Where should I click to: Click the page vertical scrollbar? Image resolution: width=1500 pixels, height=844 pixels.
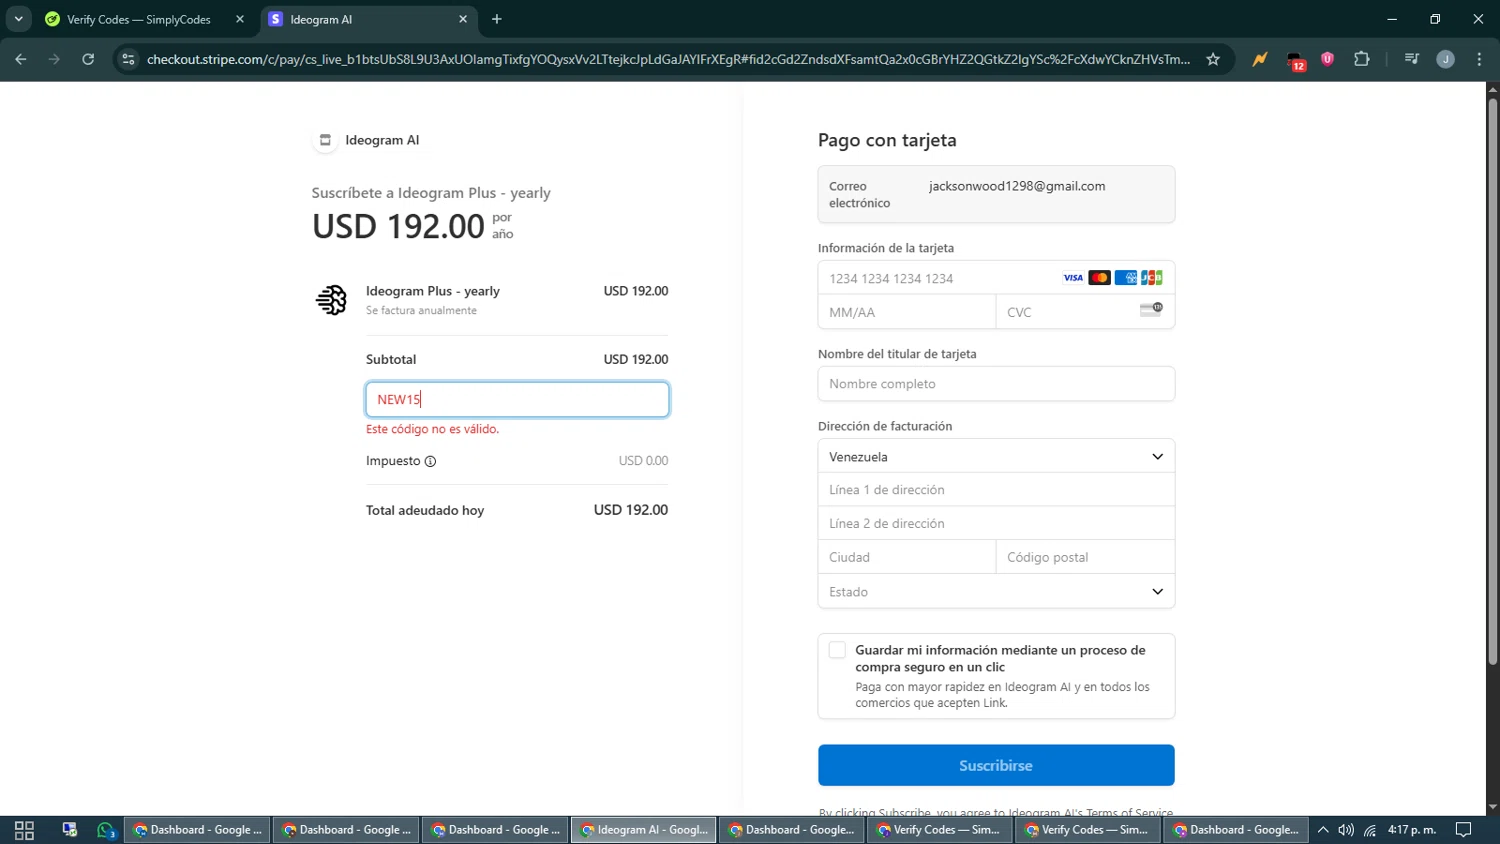tap(1492, 380)
